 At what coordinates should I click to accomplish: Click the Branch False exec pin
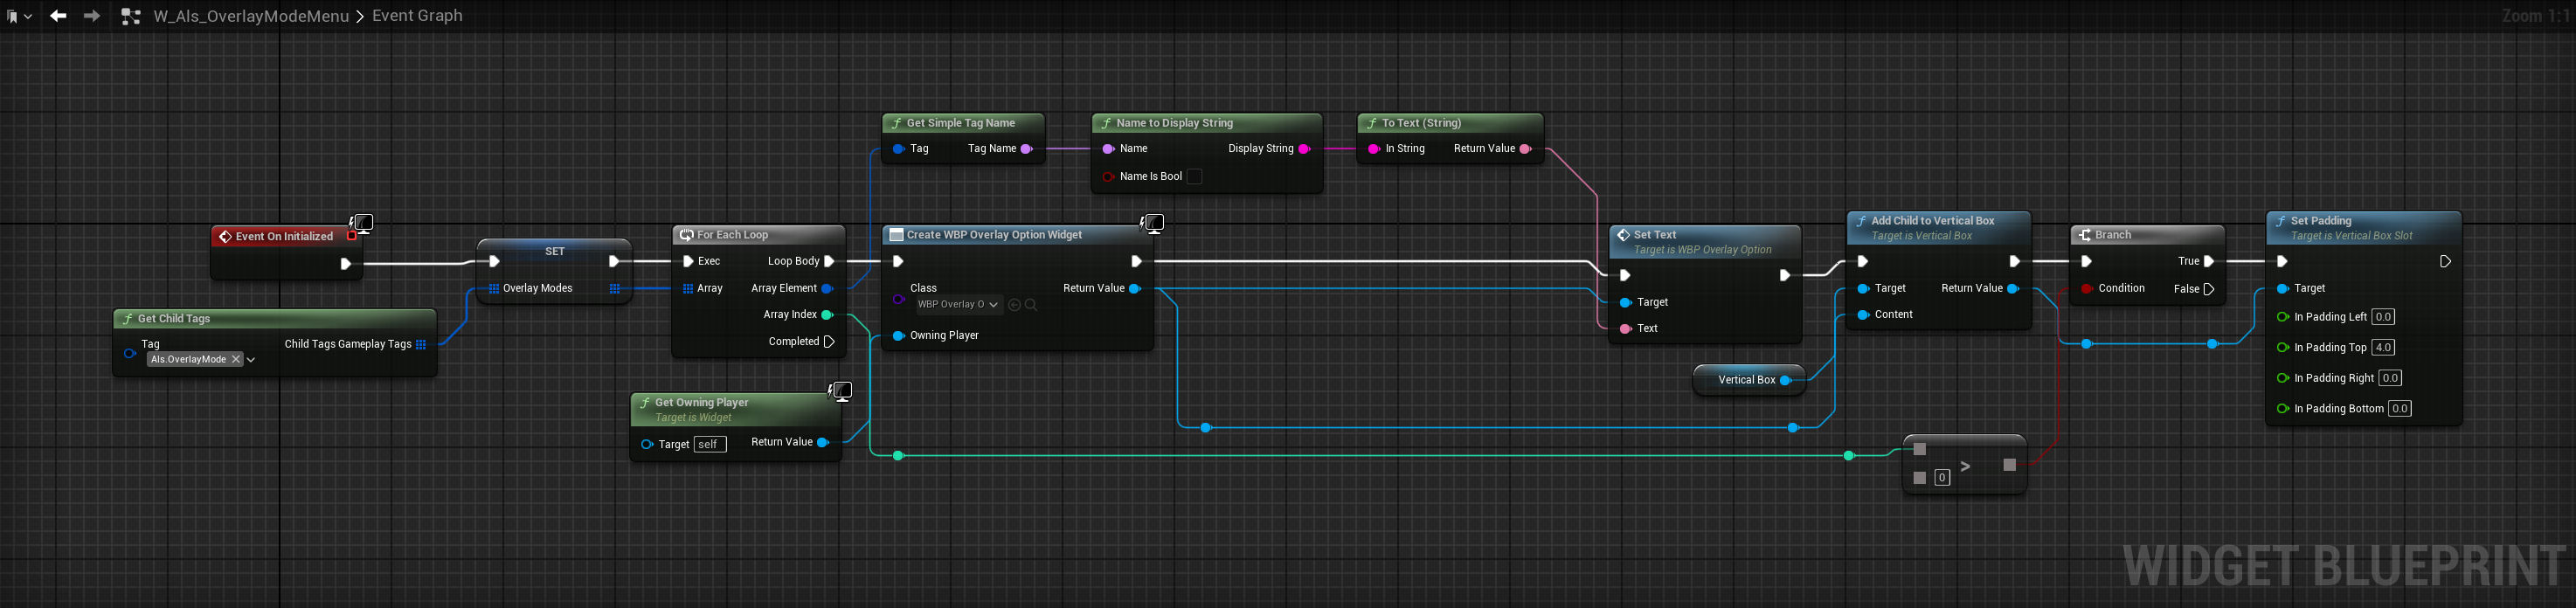click(2209, 289)
